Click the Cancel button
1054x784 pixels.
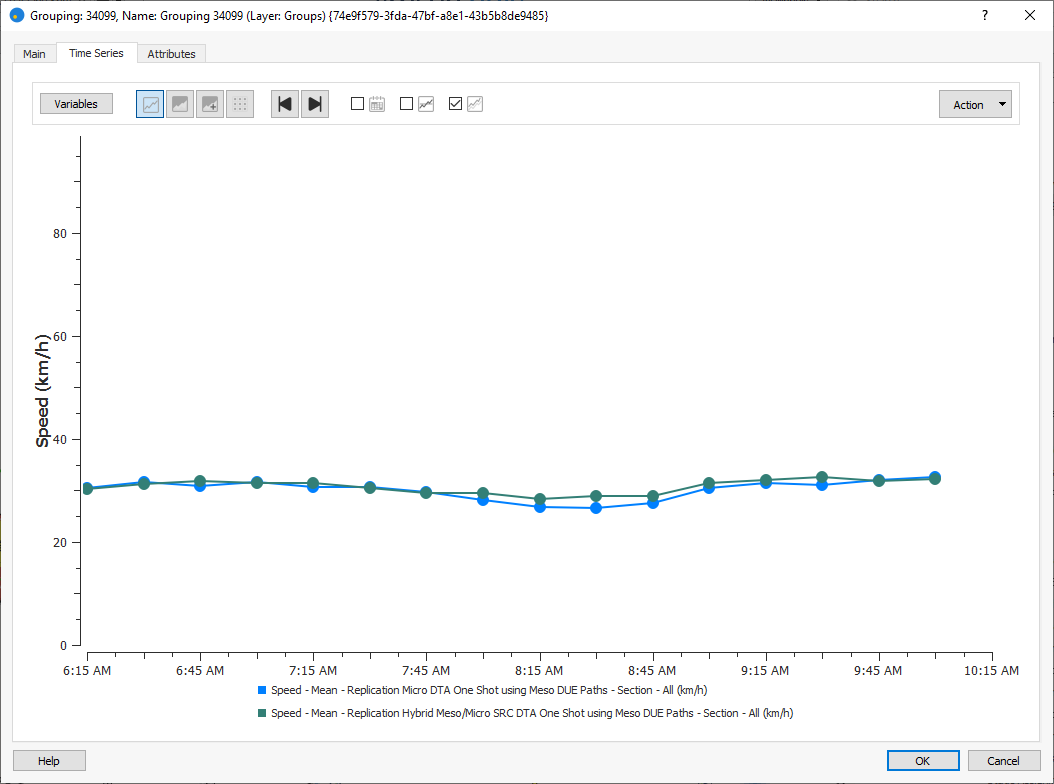coord(1003,761)
